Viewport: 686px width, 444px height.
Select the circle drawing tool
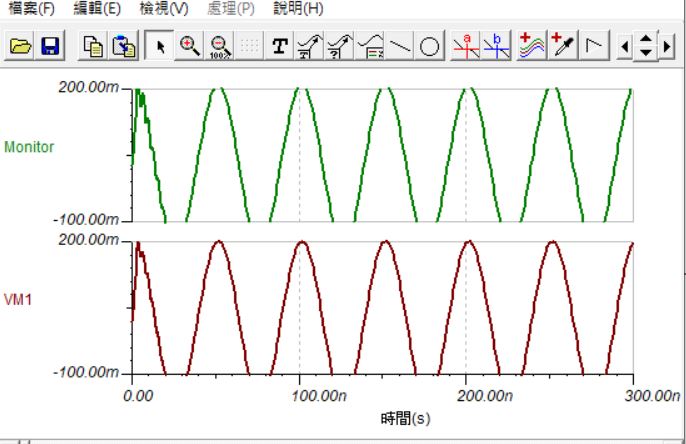coord(429,45)
